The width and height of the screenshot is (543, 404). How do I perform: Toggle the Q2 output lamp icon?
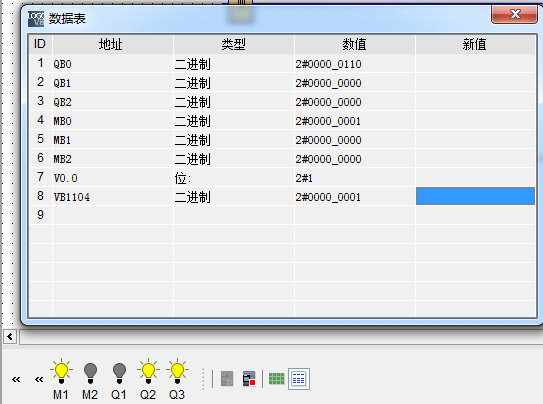(148, 371)
